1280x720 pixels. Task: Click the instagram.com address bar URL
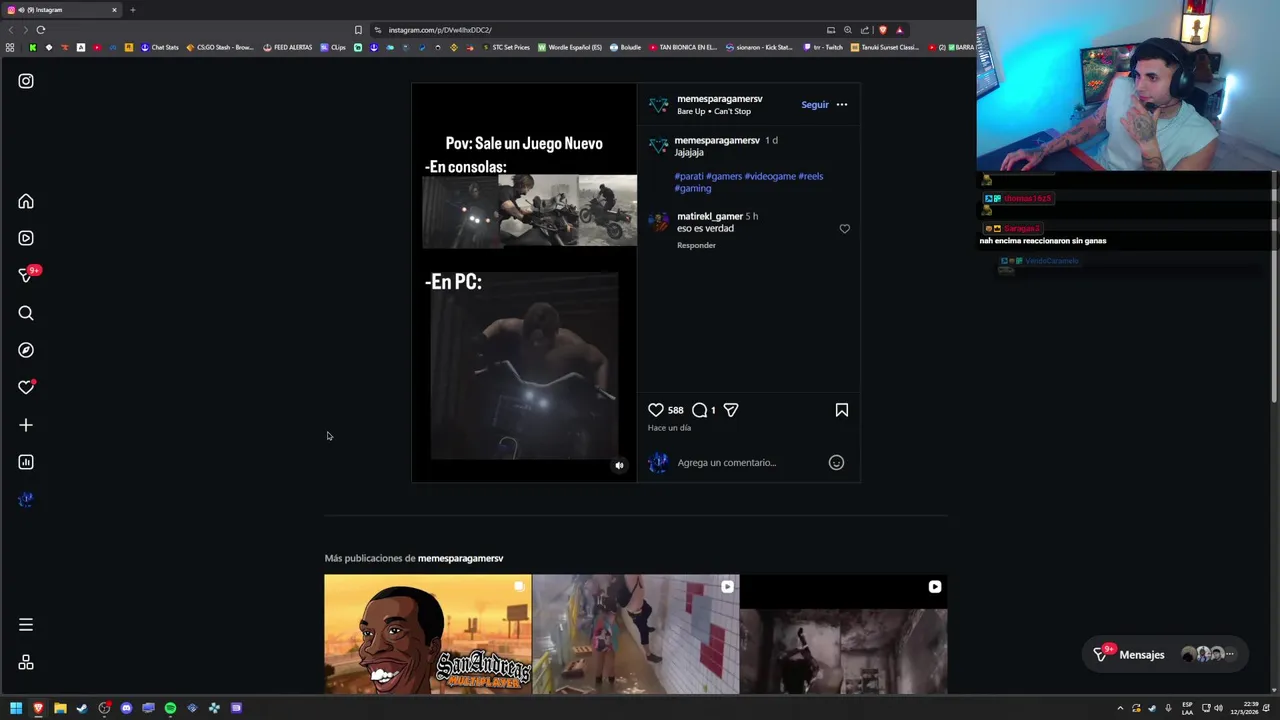pyautogui.click(x=440, y=30)
